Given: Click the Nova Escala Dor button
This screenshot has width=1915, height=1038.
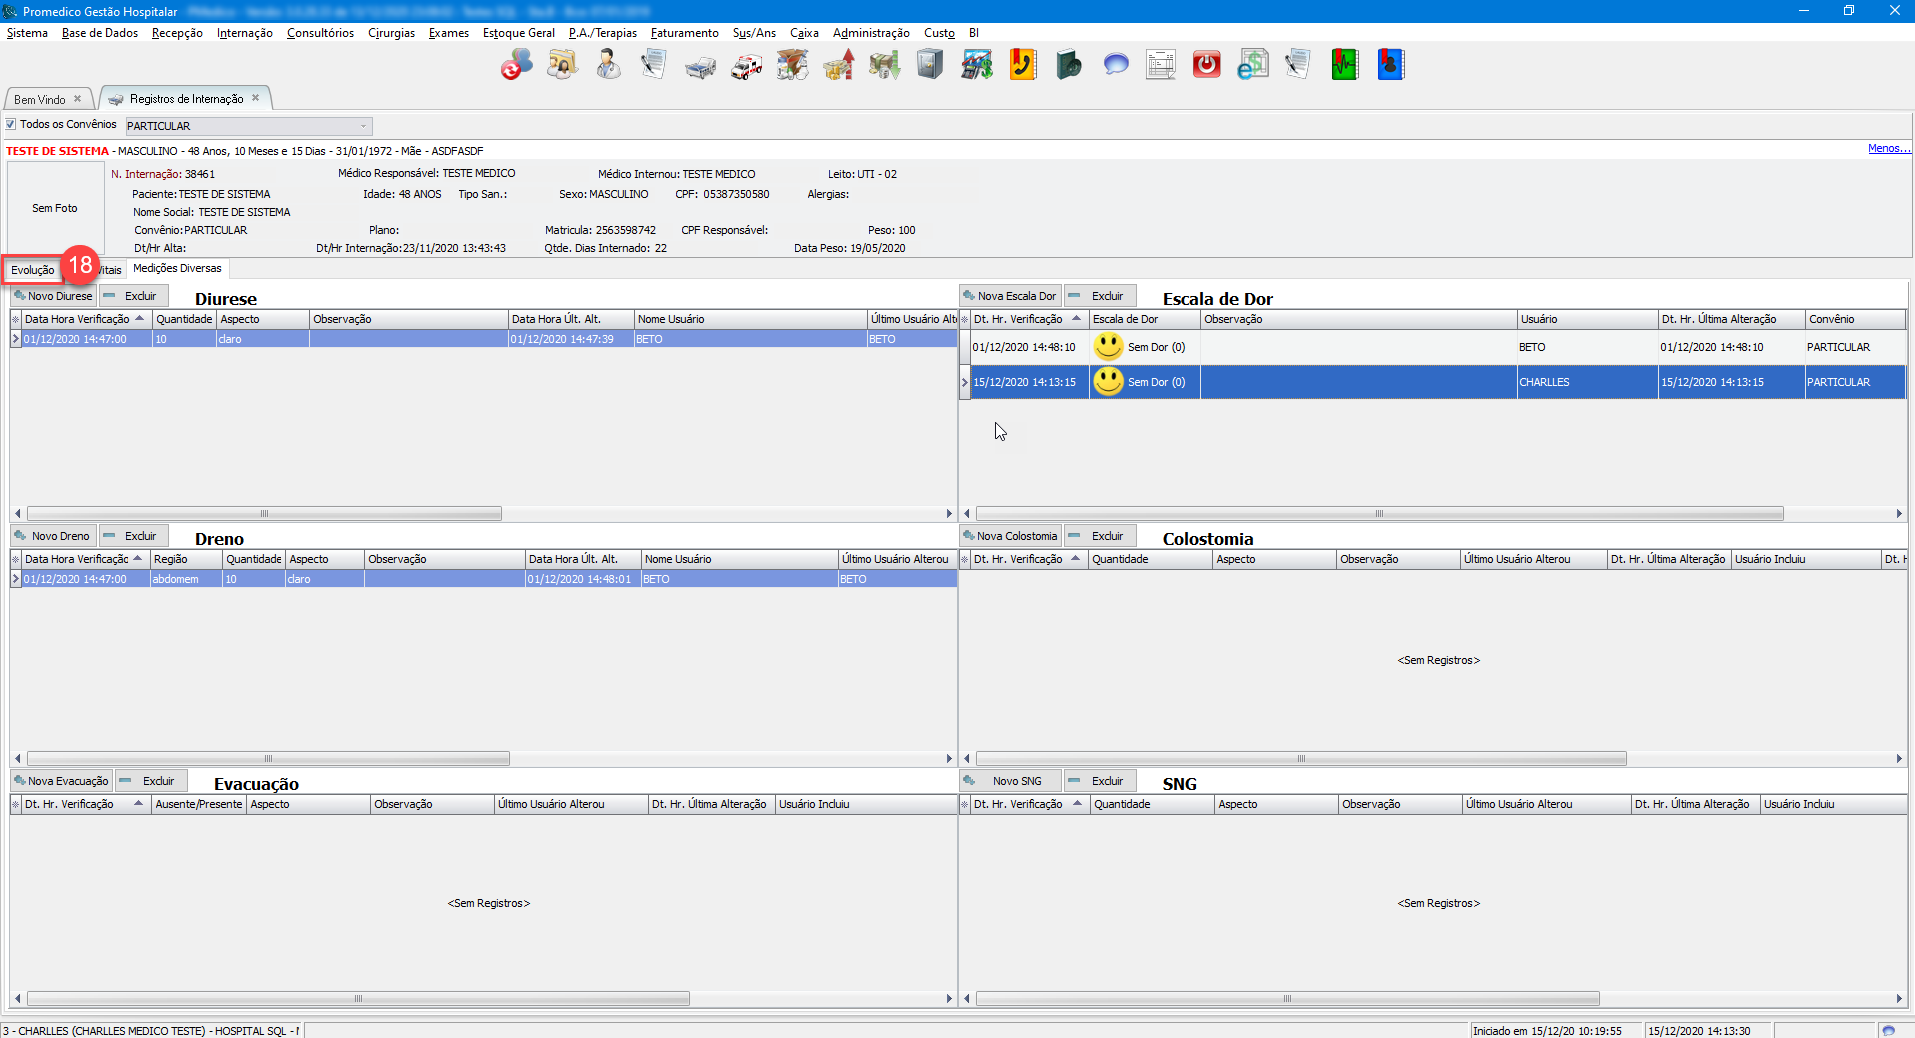Looking at the screenshot, I should pos(1009,296).
